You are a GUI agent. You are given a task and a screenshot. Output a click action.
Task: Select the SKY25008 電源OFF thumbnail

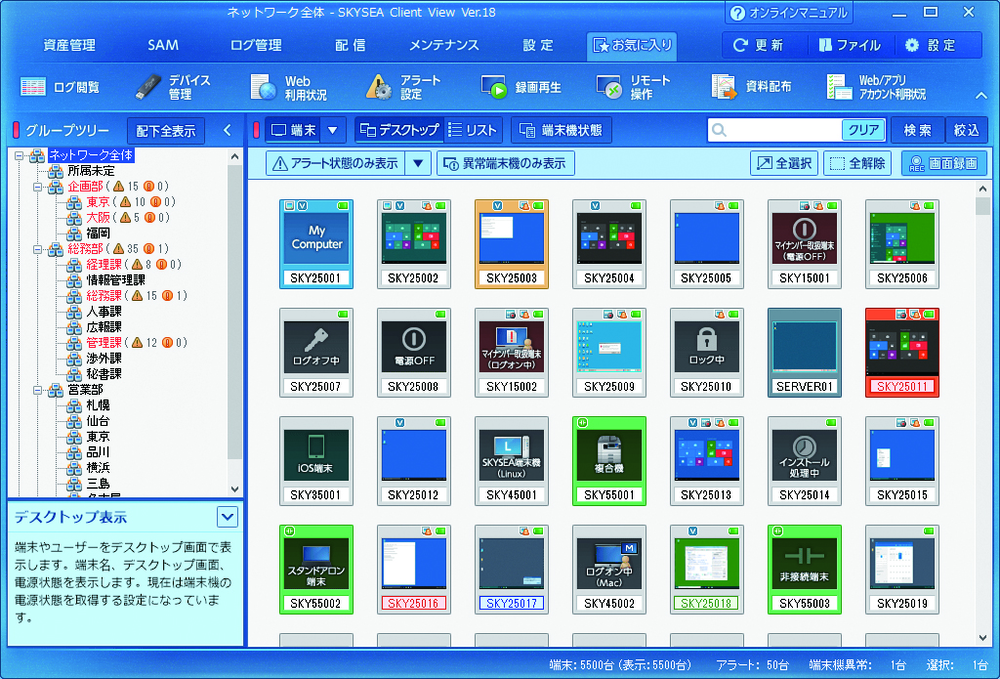[414, 353]
